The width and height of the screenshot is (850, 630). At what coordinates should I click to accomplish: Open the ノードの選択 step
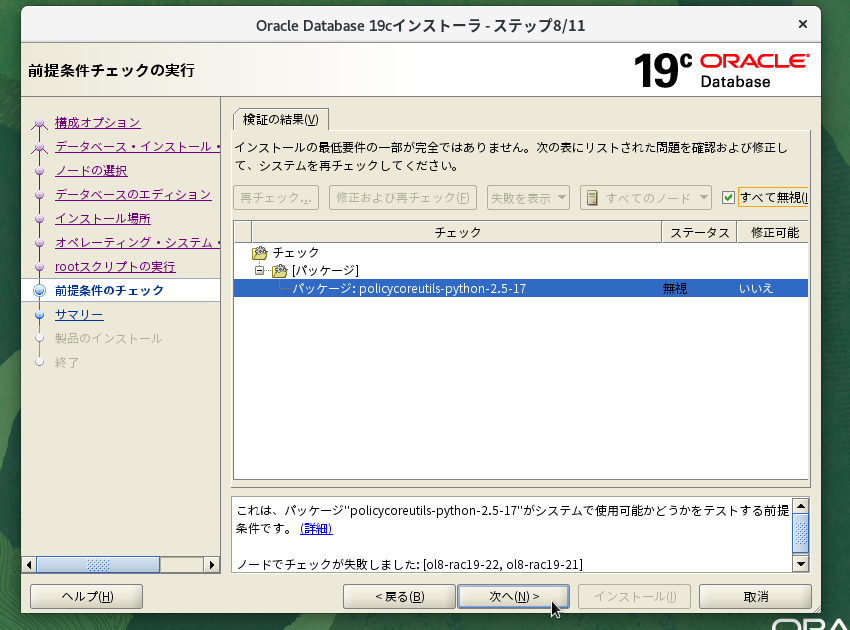pyautogui.click(x=91, y=171)
